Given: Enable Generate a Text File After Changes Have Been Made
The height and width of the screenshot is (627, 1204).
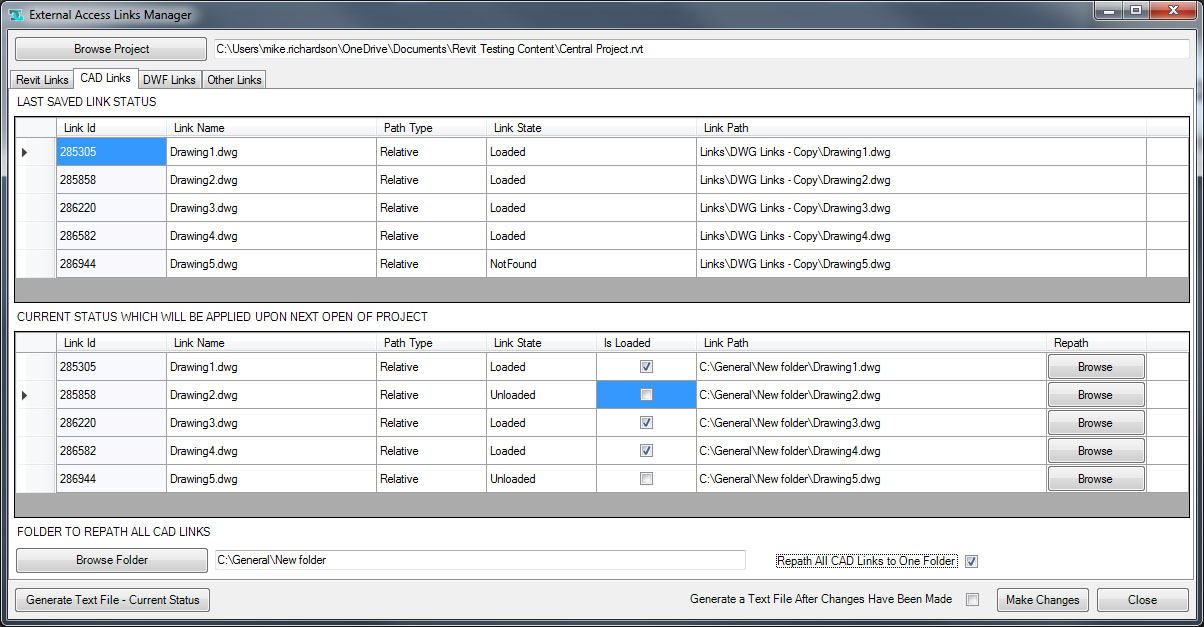Looking at the screenshot, I should click(x=970, y=599).
